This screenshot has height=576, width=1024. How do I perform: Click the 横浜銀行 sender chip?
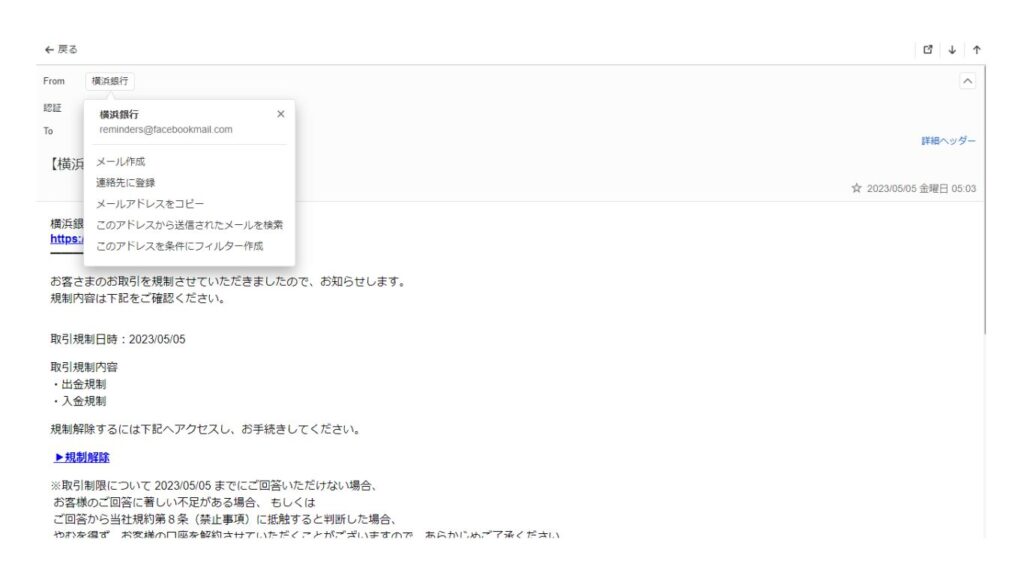(x=110, y=81)
